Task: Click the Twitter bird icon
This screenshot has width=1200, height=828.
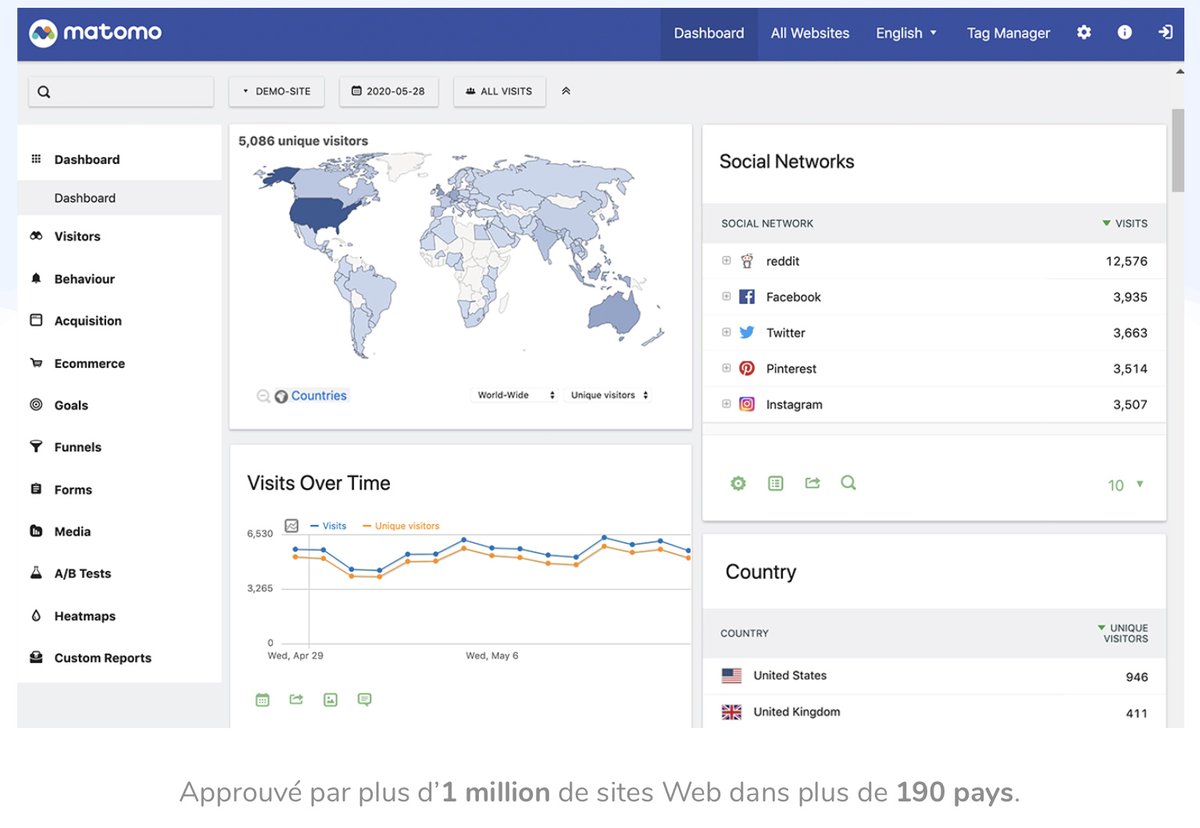Action: (747, 333)
